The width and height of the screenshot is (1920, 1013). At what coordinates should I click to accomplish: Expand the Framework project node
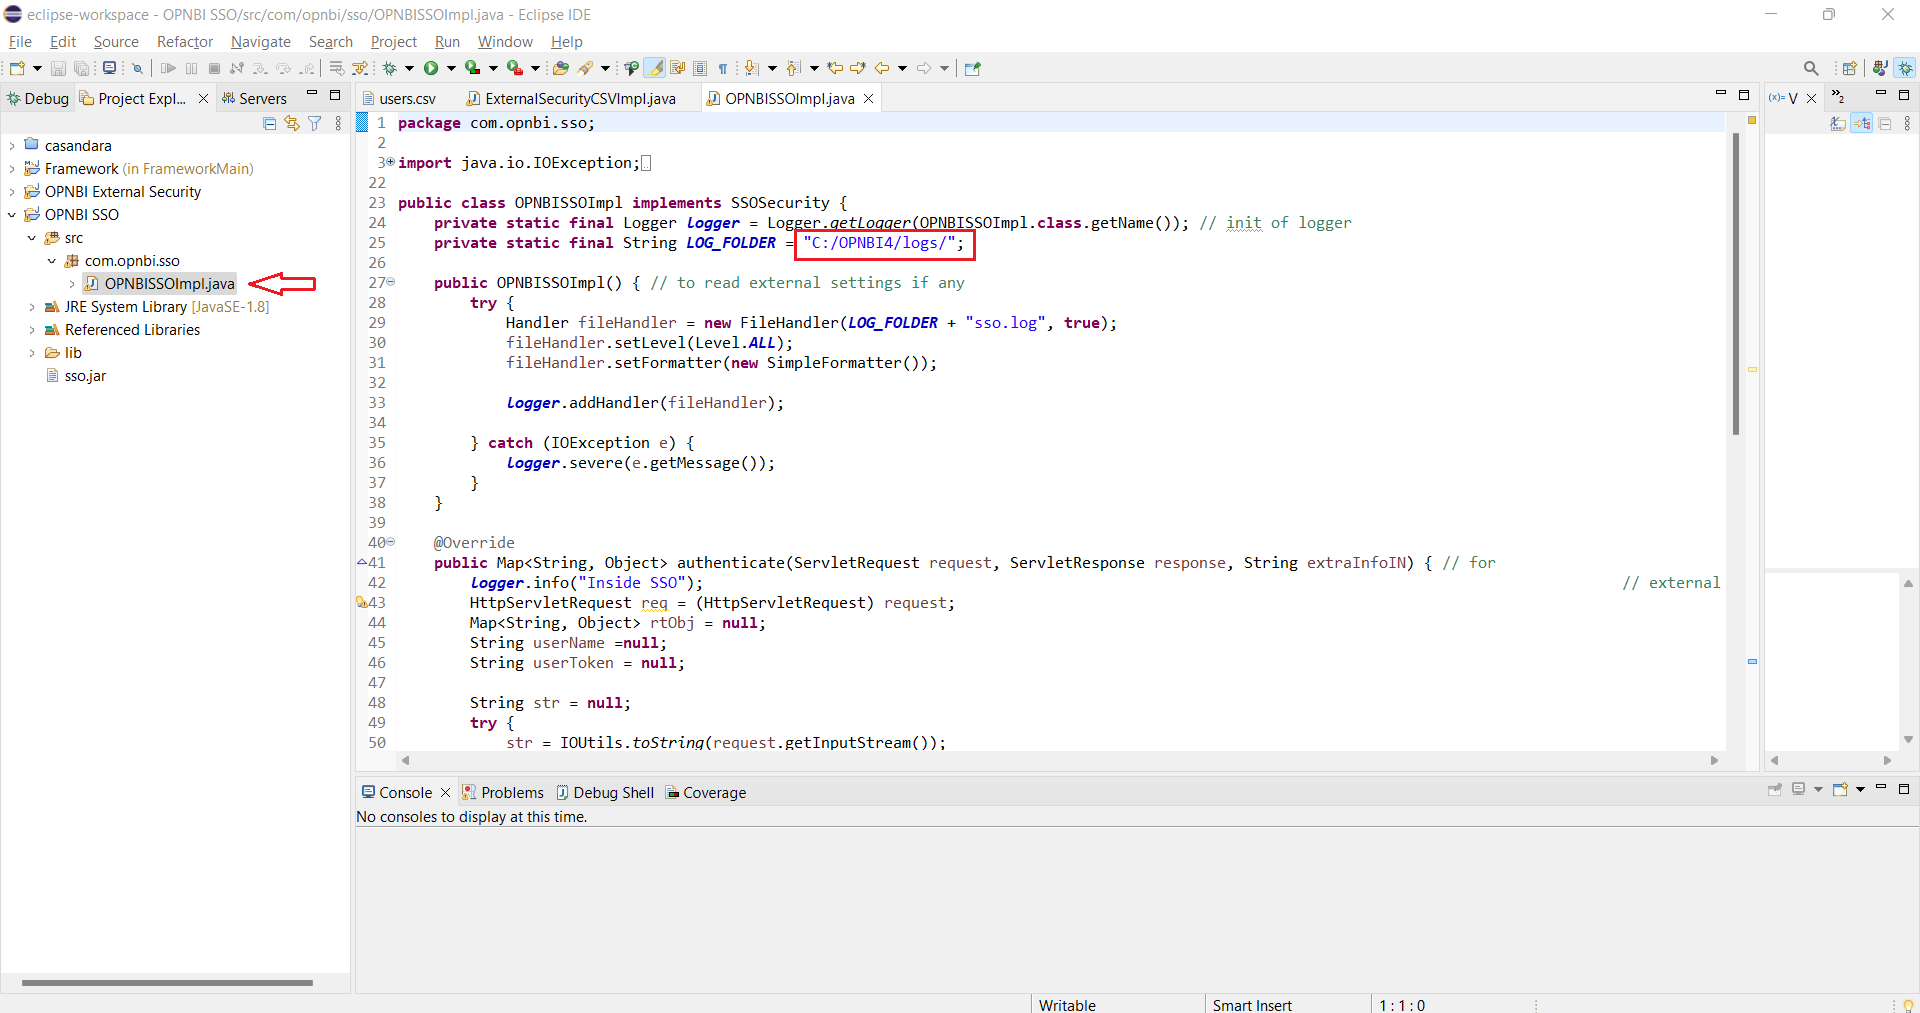click(12, 169)
